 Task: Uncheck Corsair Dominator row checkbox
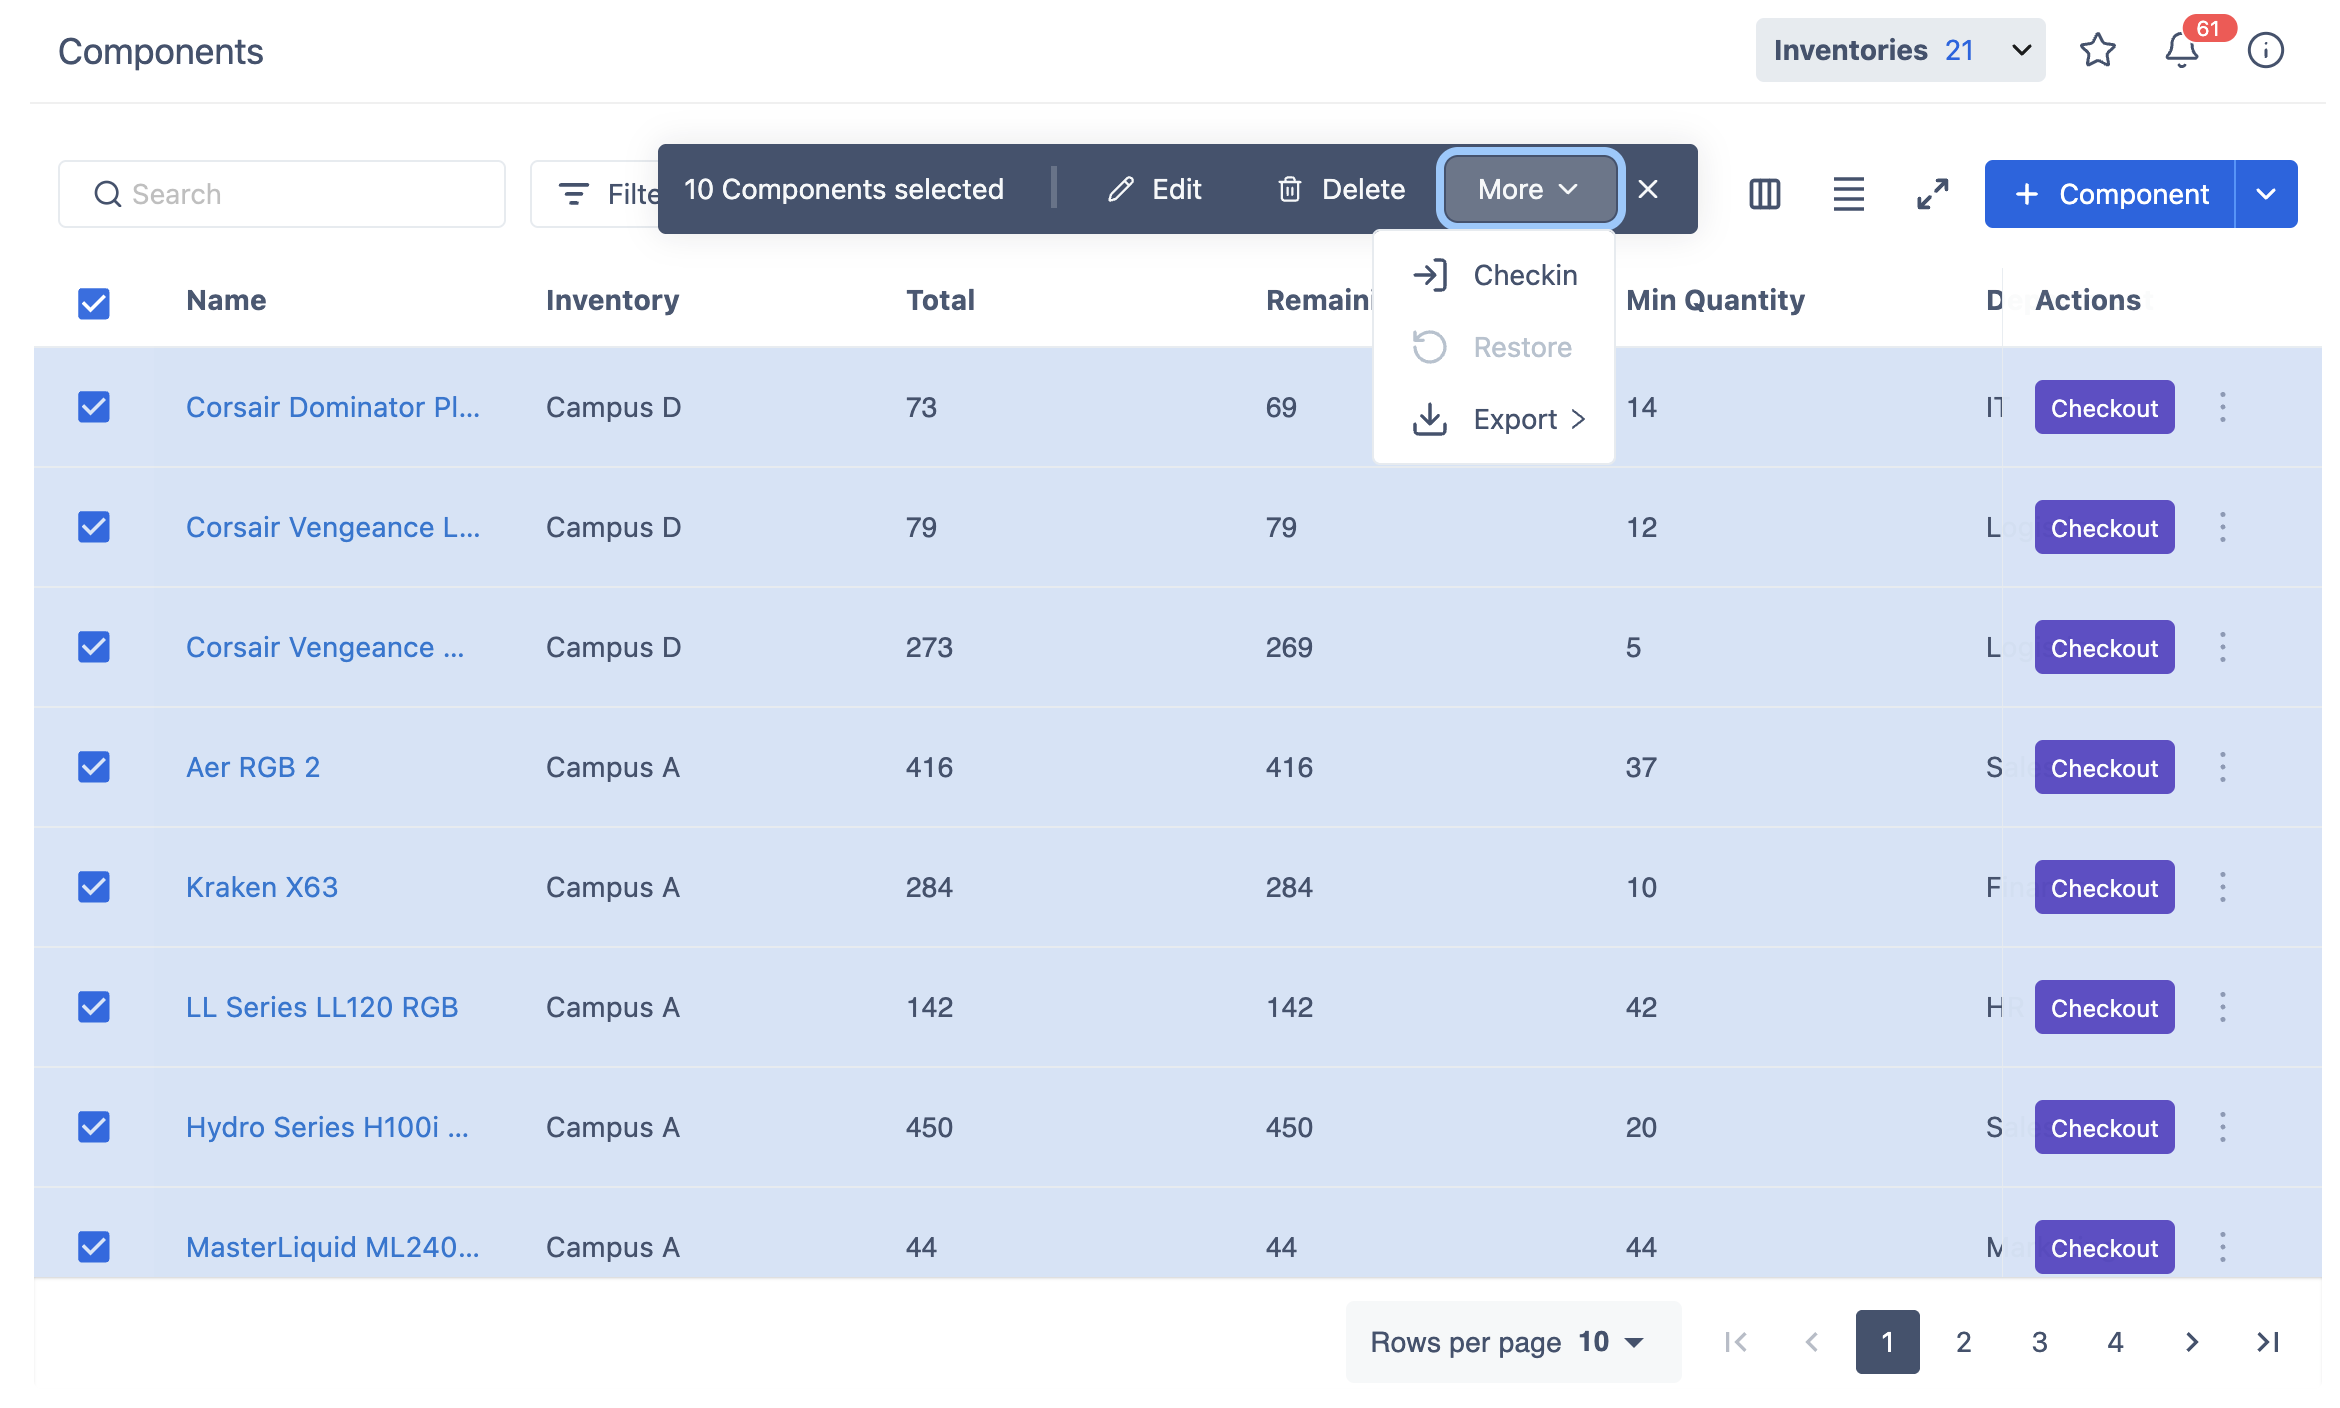click(94, 407)
